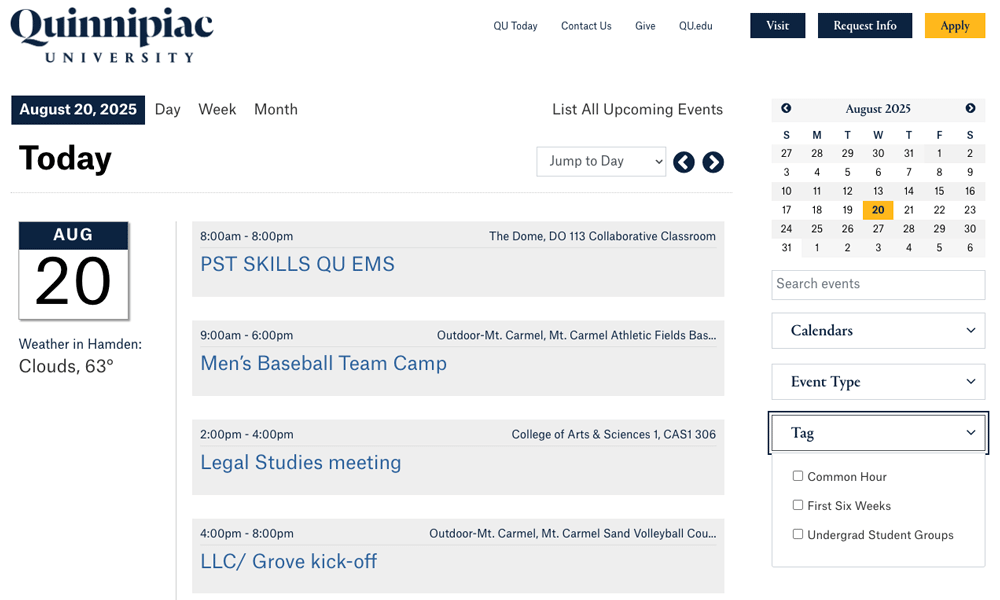
Task: Open the PST SKILLS QU EMS event
Action: [x=298, y=264]
